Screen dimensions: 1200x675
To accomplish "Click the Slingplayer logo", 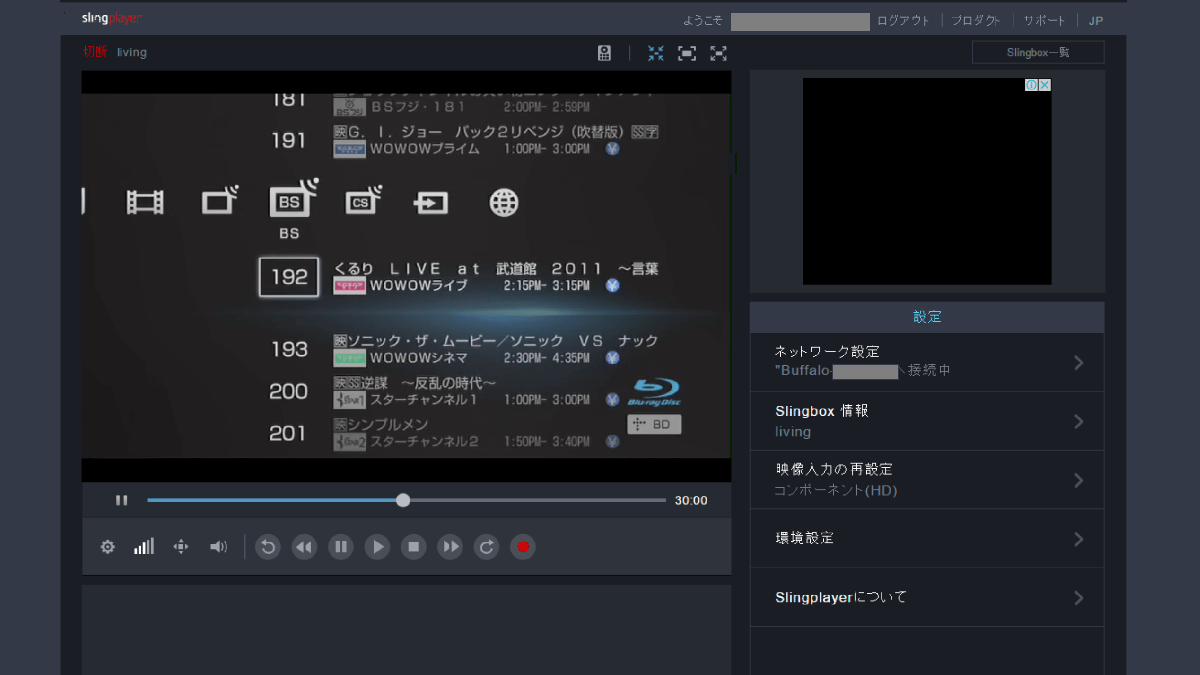I will 112,19.
